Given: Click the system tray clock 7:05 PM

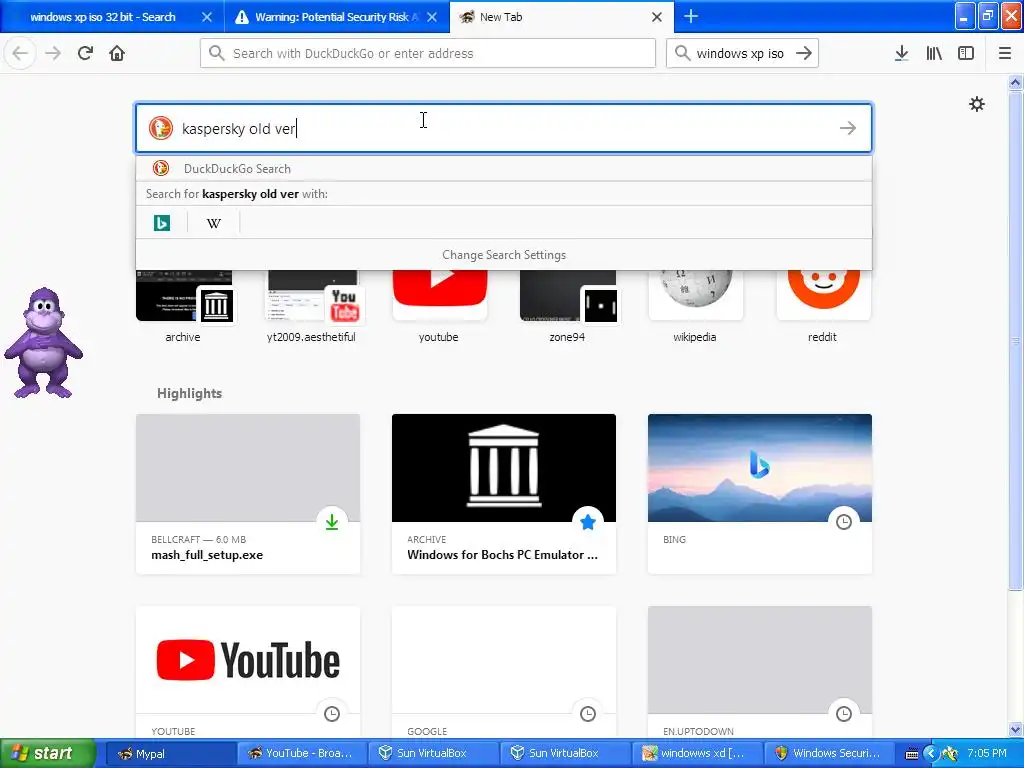Looking at the screenshot, I should (987, 753).
